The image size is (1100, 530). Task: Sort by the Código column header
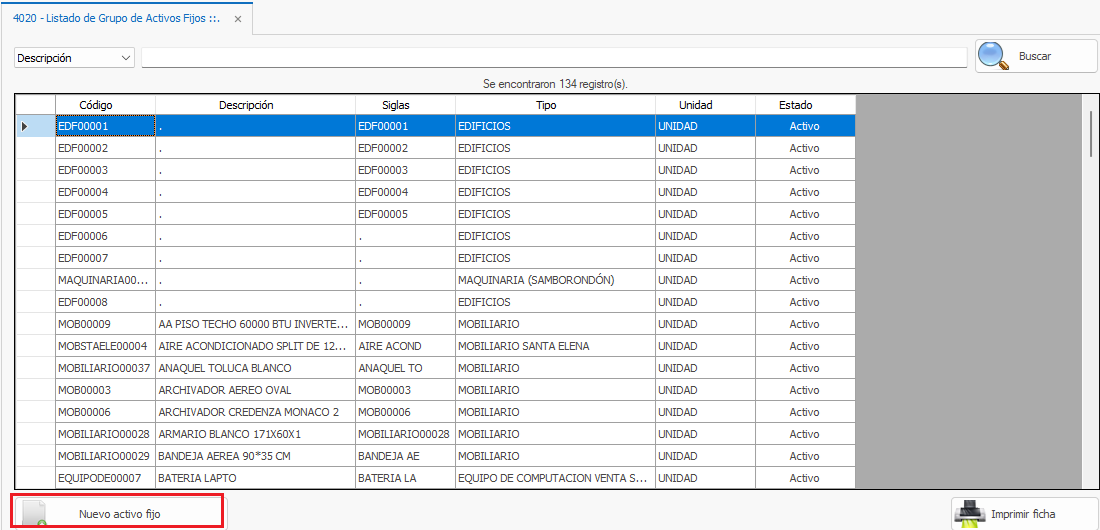point(96,105)
